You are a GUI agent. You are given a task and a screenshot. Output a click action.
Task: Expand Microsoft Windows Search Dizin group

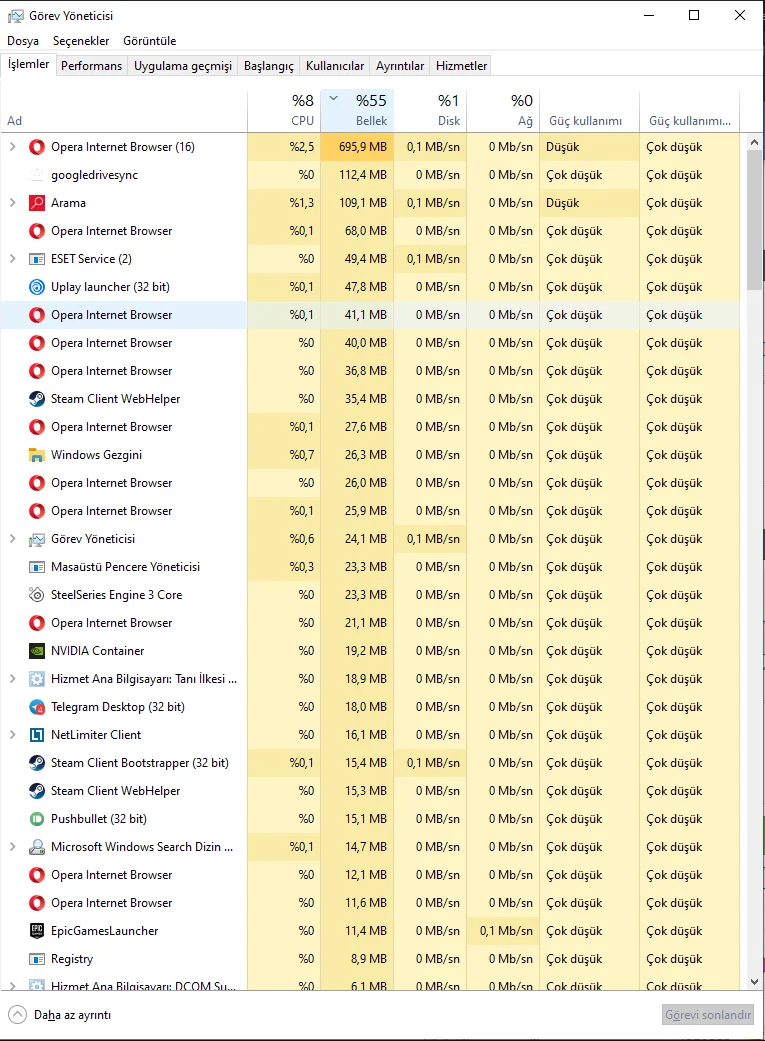[13, 847]
